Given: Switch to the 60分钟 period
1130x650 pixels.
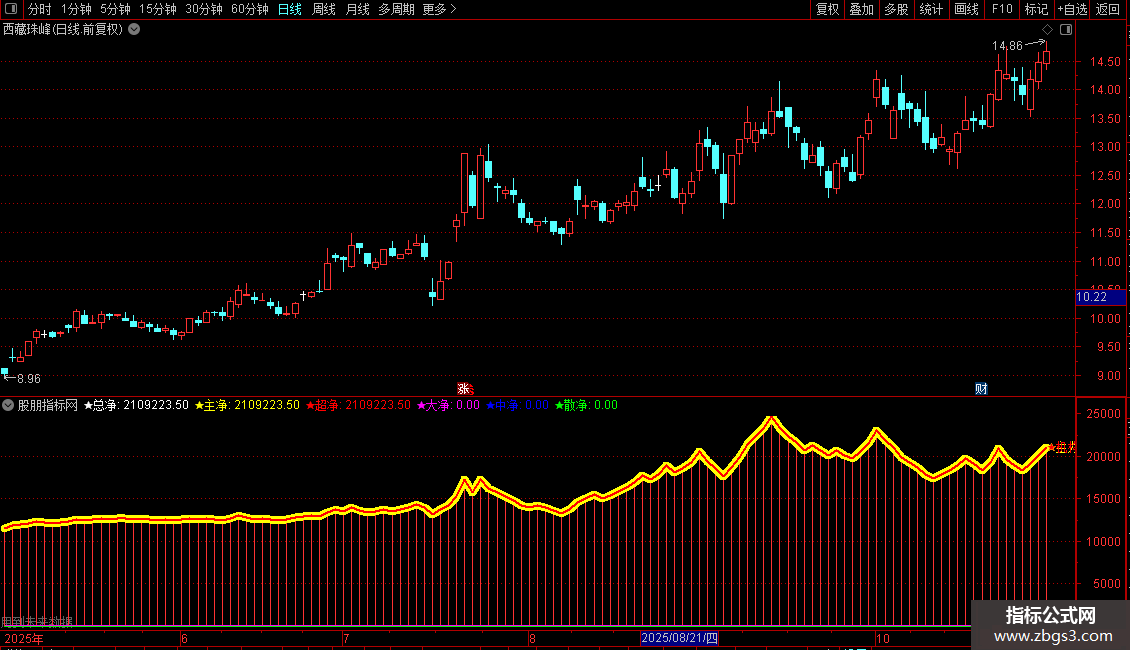Looking at the screenshot, I should click(x=249, y=9).
